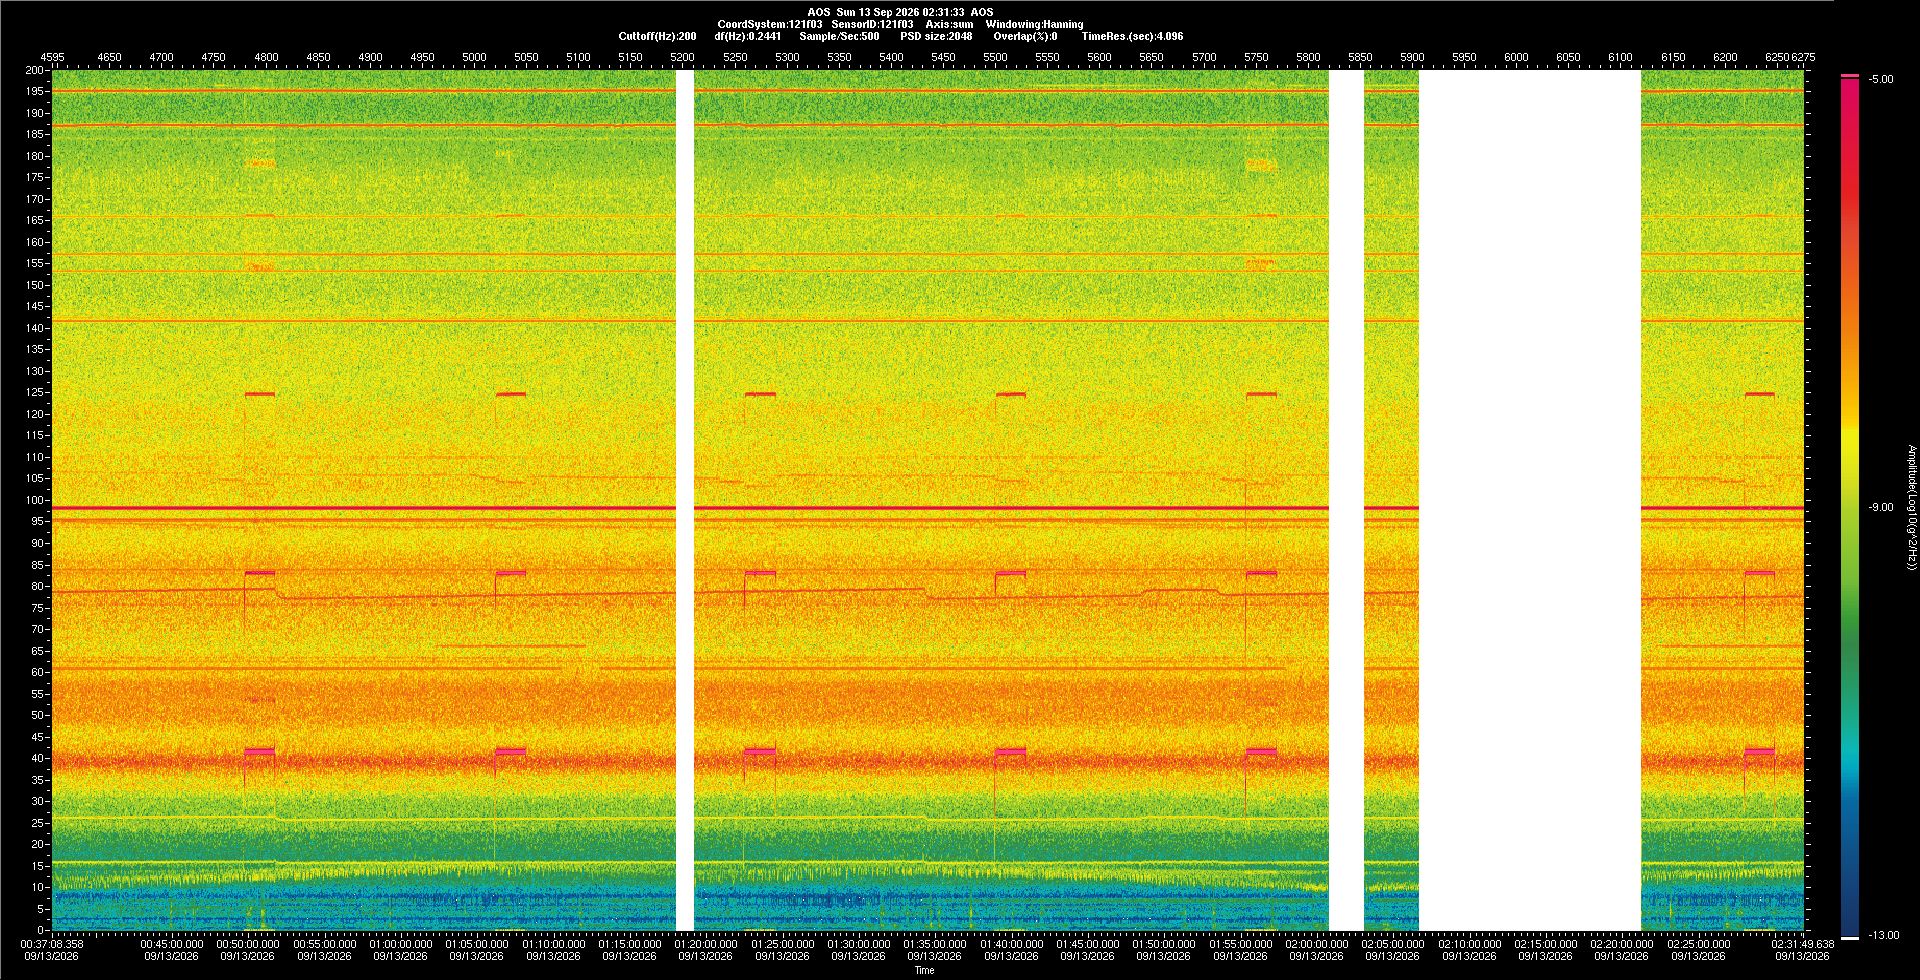Select the -5.00 marker at color bar top
Image resolution: width=1920 pixels, height=980 pixels.
[x=1881, y=79]
